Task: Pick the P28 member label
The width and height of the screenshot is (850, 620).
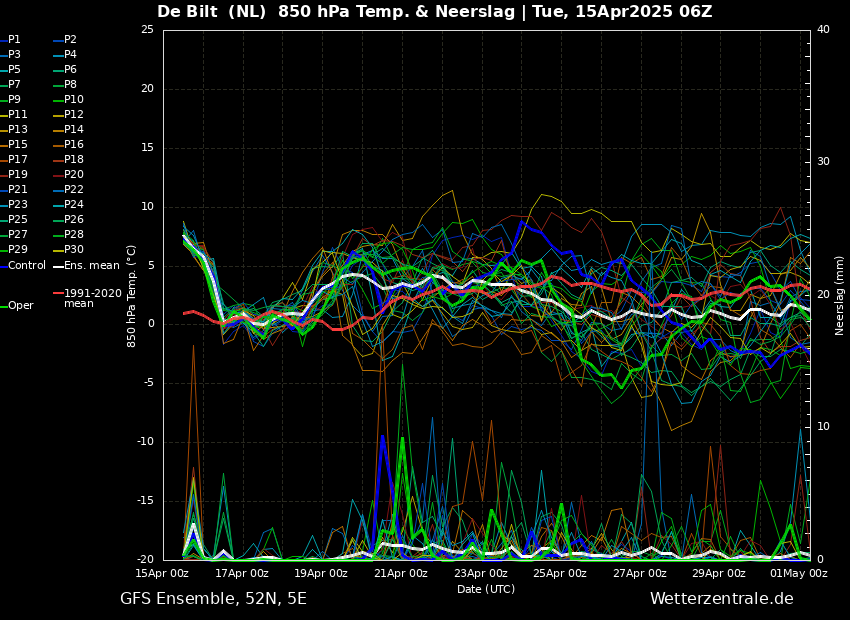Action: coord(74,235)
